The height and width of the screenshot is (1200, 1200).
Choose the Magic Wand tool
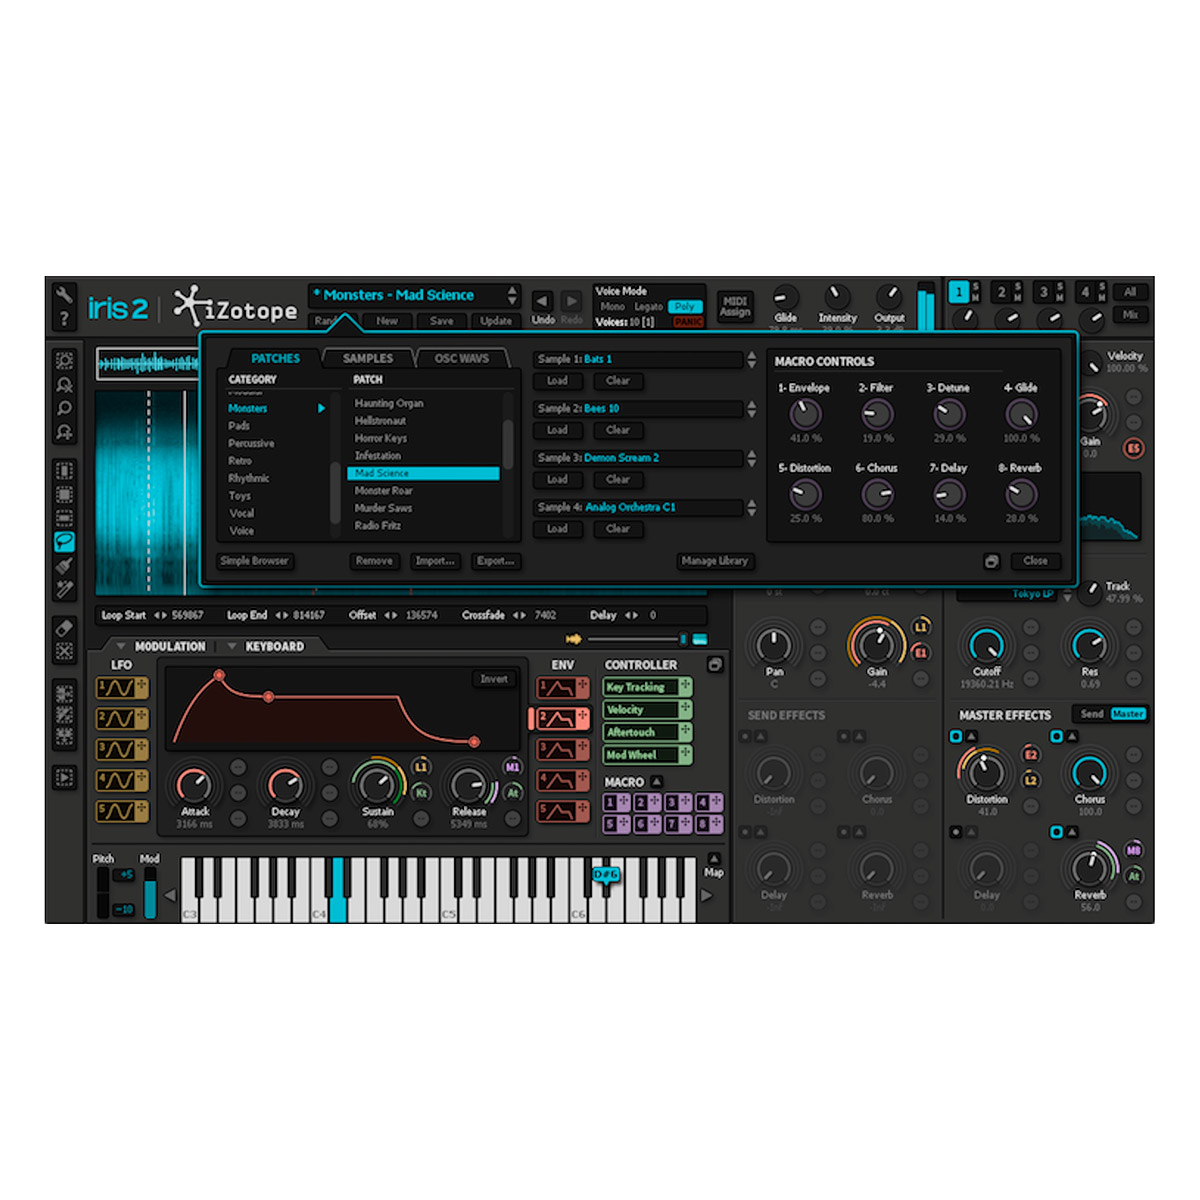pos(65,590)
